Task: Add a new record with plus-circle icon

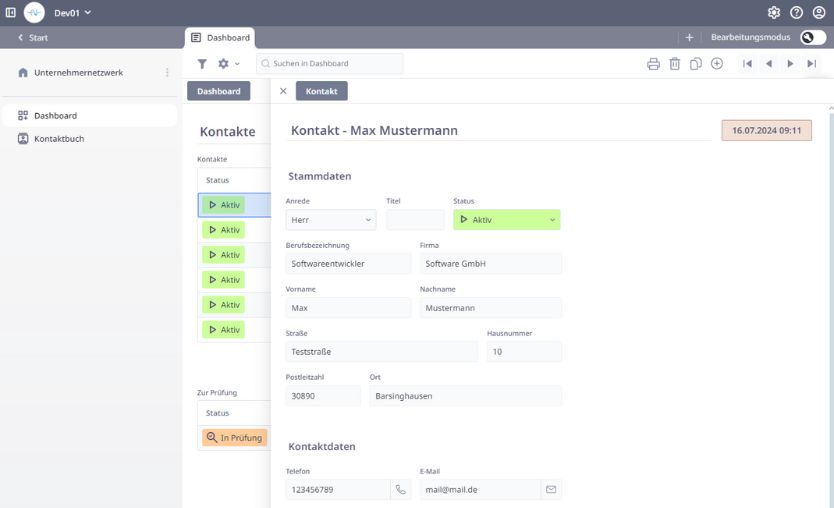Action: pos(717,64)
